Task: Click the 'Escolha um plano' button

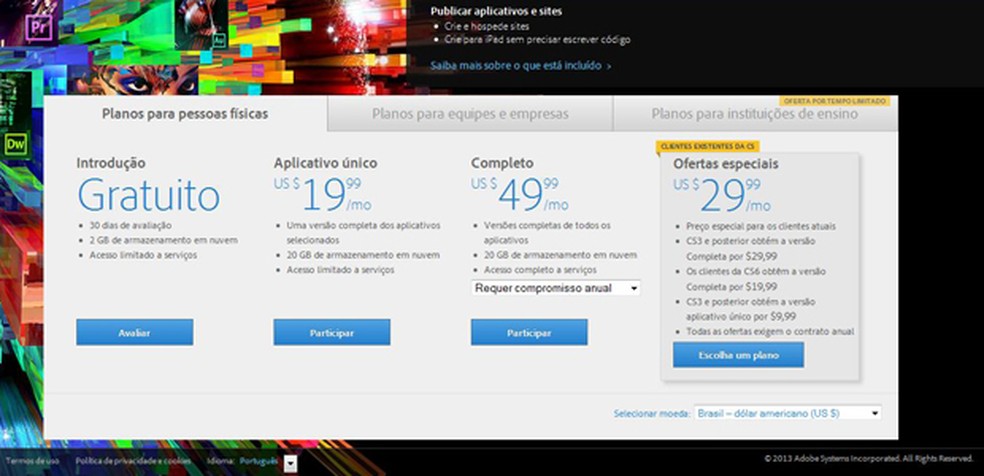Action: (x=739, y=355)
